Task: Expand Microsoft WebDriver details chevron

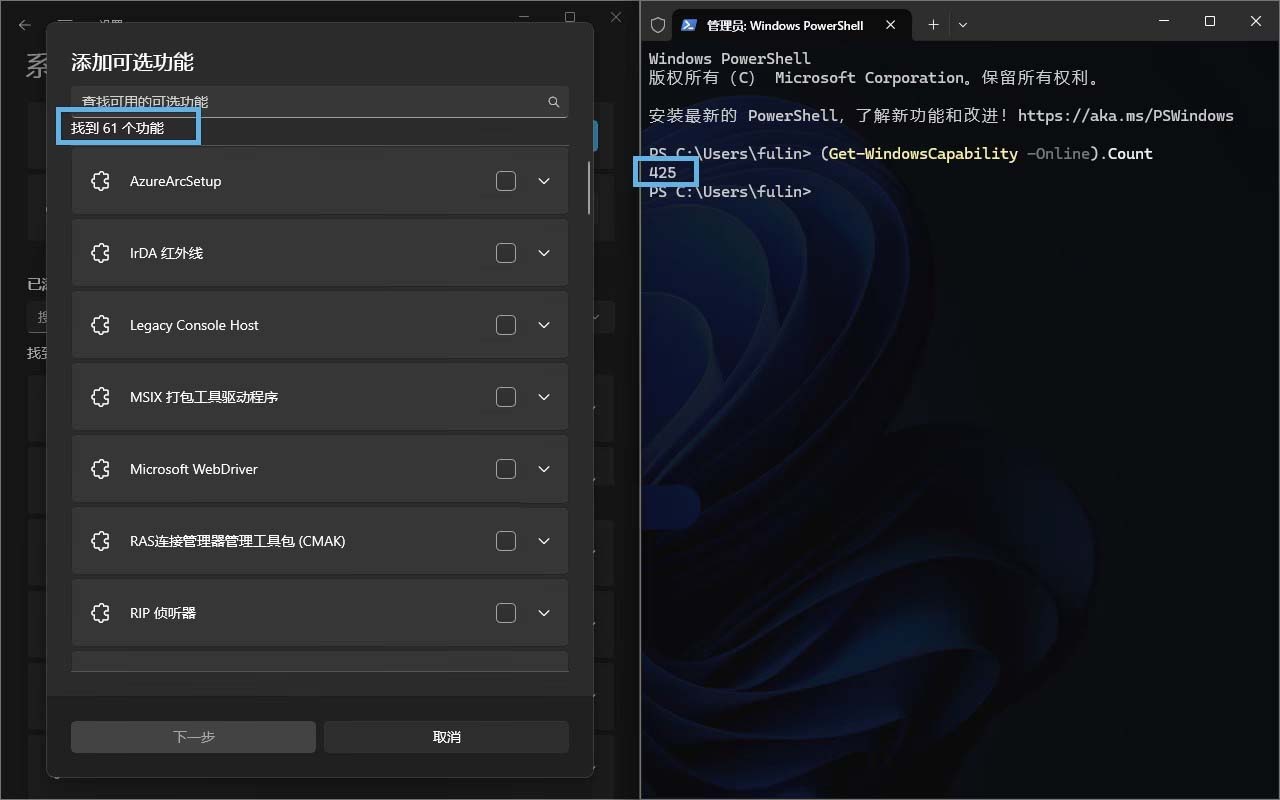Action: (x=544, y=469)
